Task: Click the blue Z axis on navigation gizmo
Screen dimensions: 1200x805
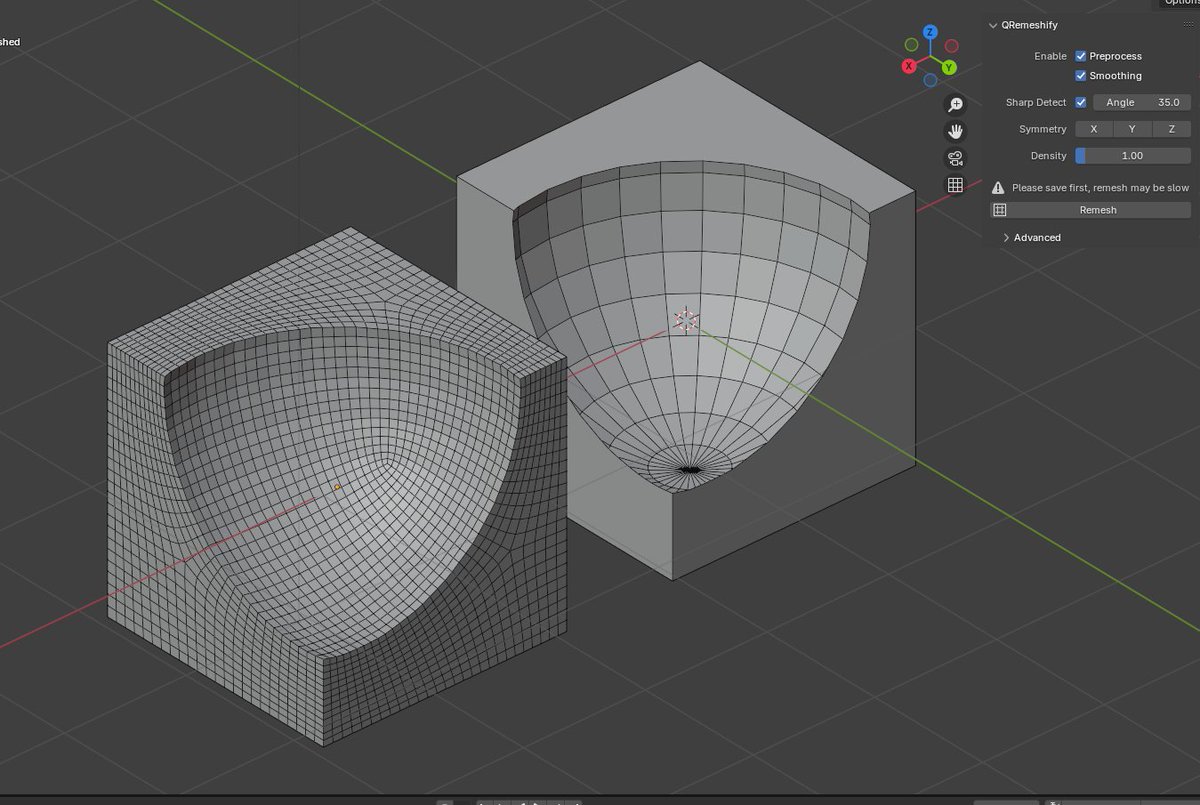Action: click(x=930, y=33)
